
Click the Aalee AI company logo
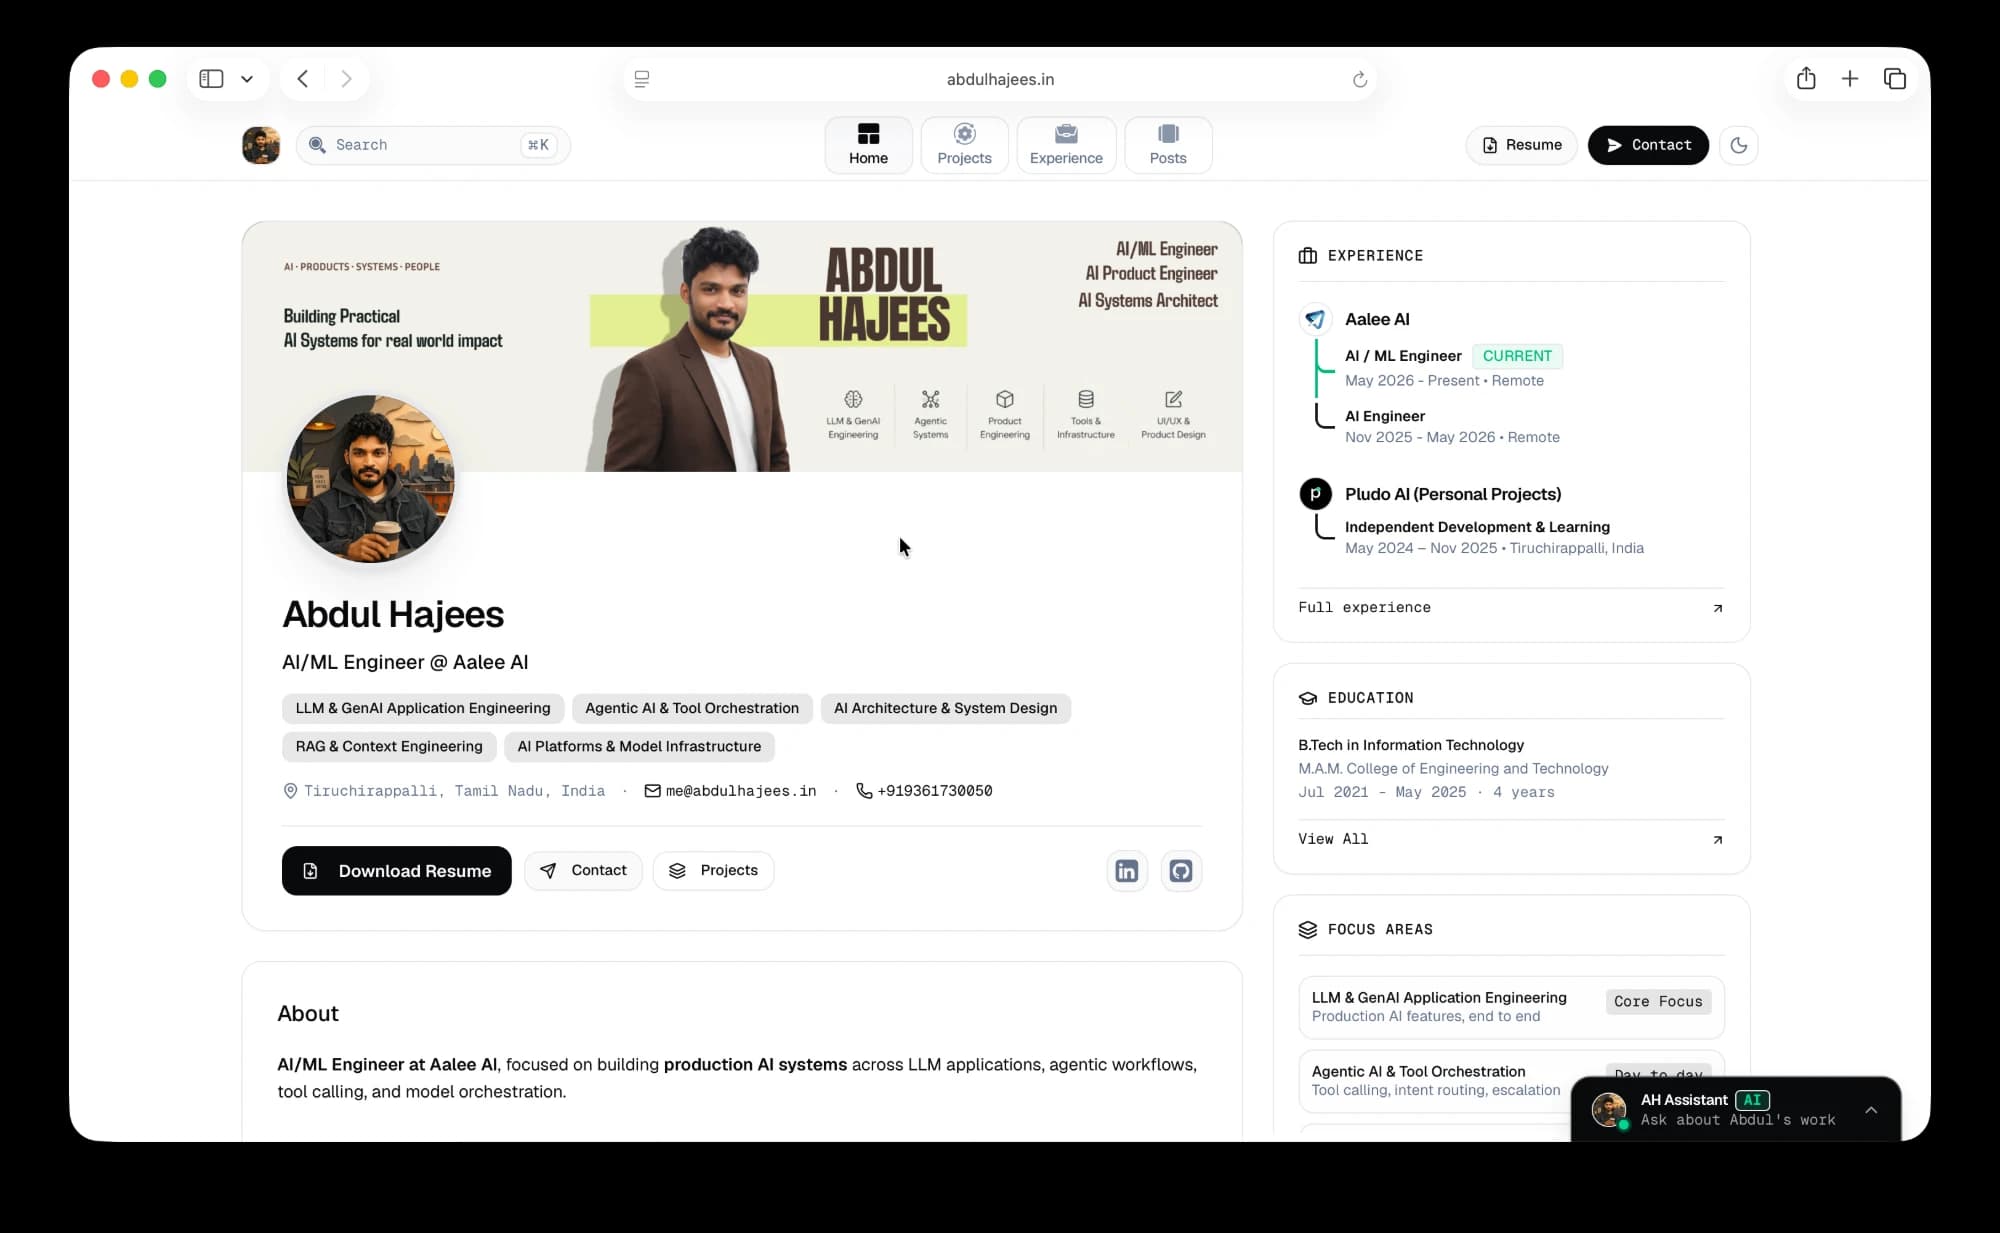[1315, 319]
